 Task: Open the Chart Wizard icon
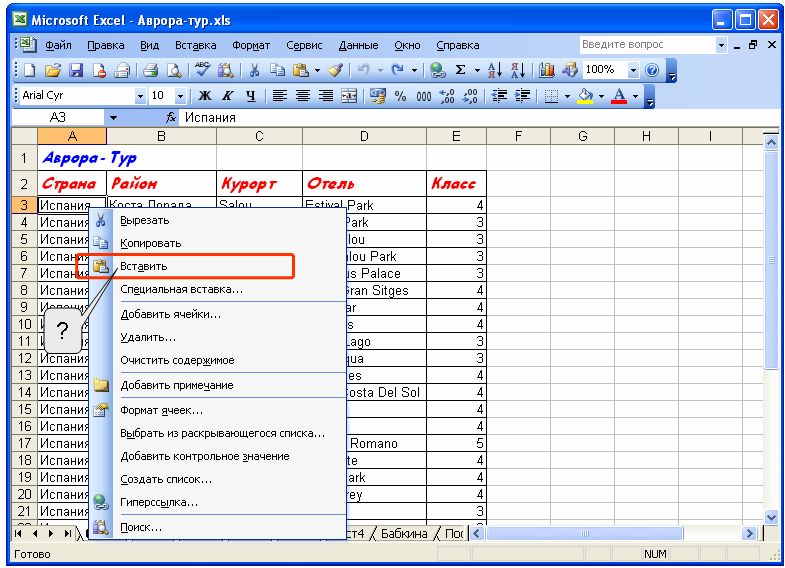click(547, 71)
